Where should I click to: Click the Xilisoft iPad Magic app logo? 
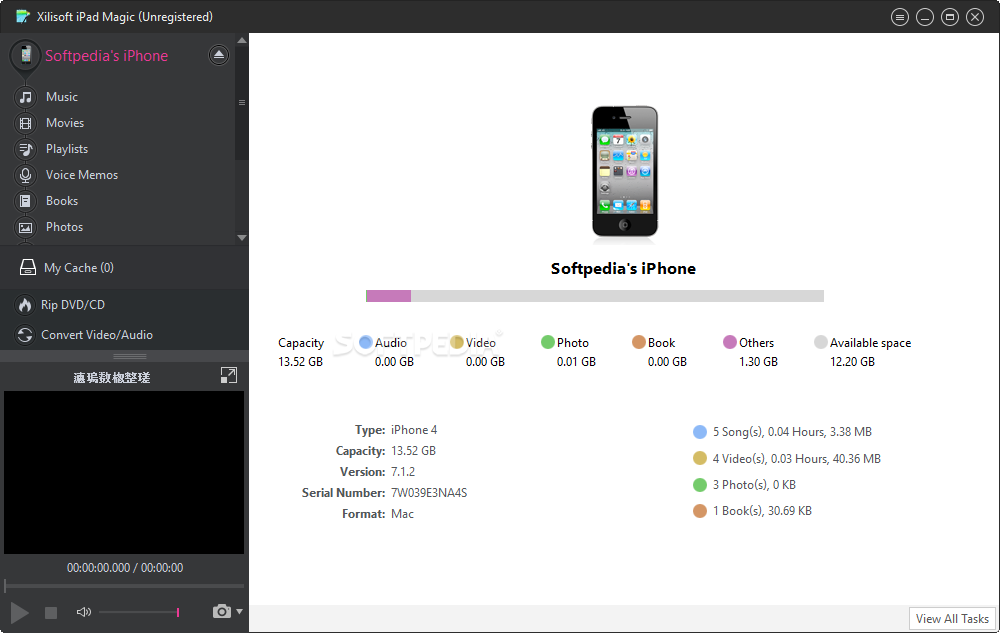tap(23, 17)
